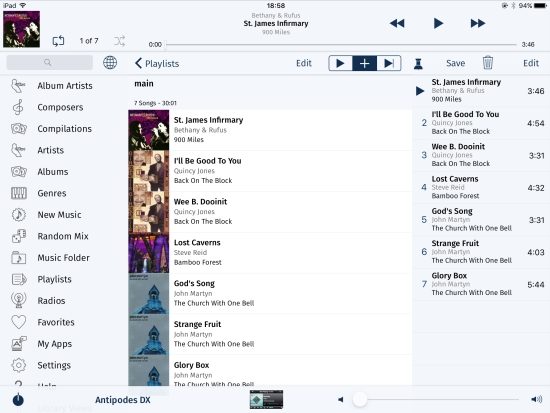Viewport: 550px width, 413px height.
Task: Click Edit in the queue toolbar
Action: click(x=531, y=63)
